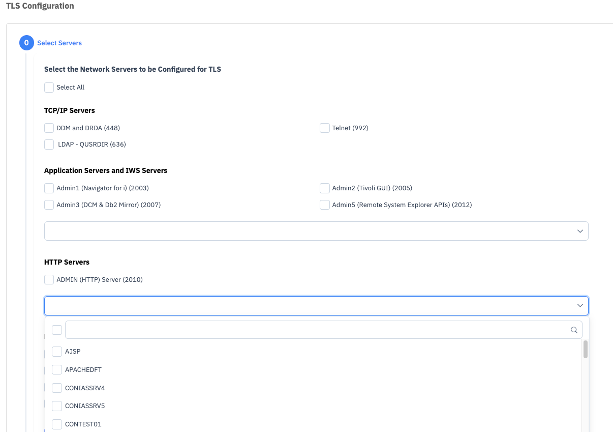Click the dropdown list scrollbar thumb
614x432 pixels.
585,349
